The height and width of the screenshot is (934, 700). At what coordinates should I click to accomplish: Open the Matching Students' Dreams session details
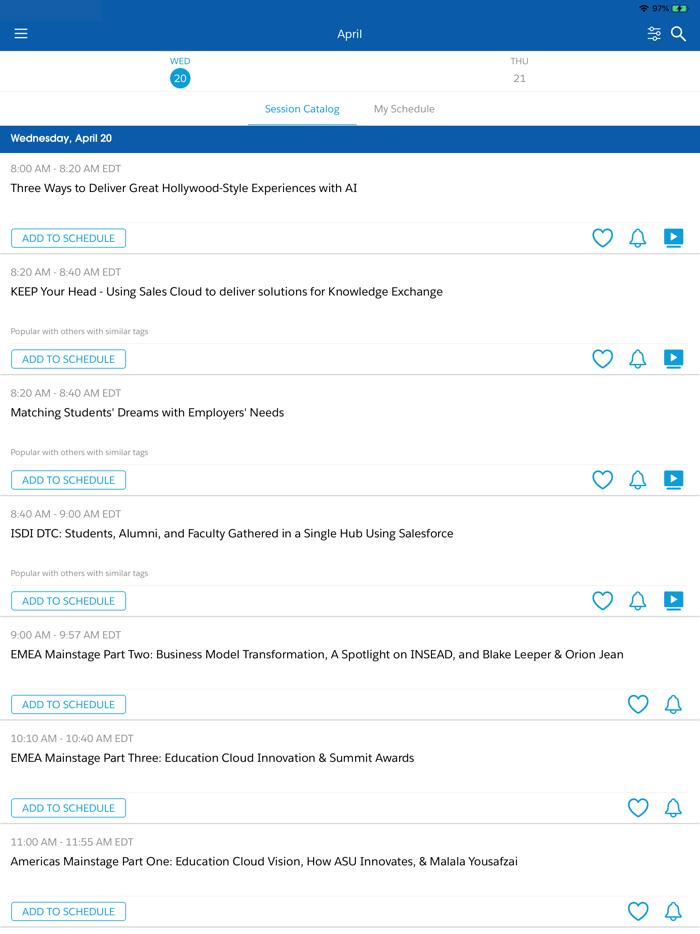[x=147, y=412]
